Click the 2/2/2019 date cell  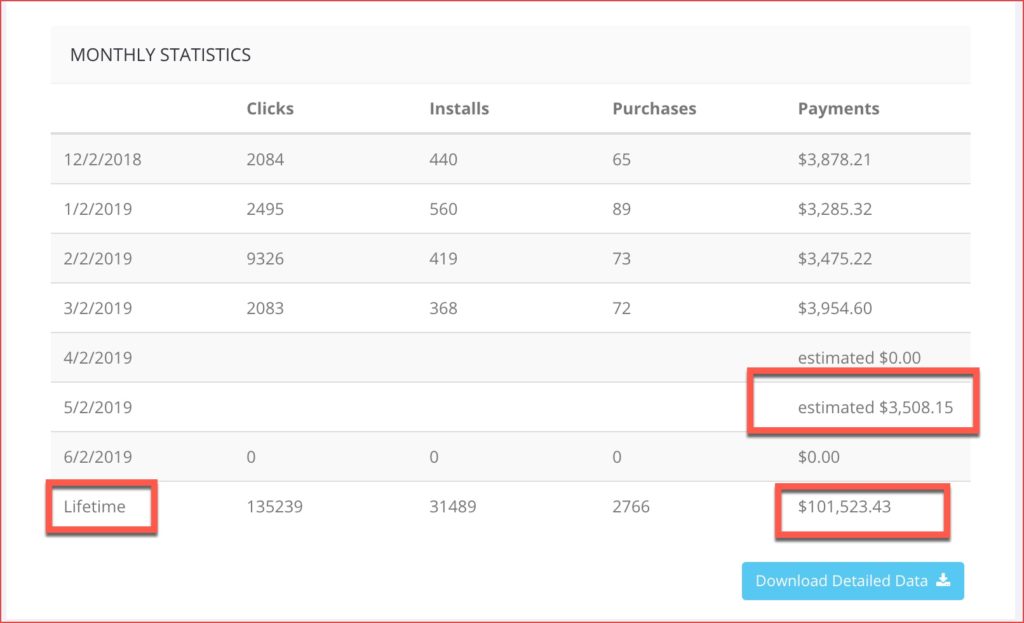(x=97, y=259)
